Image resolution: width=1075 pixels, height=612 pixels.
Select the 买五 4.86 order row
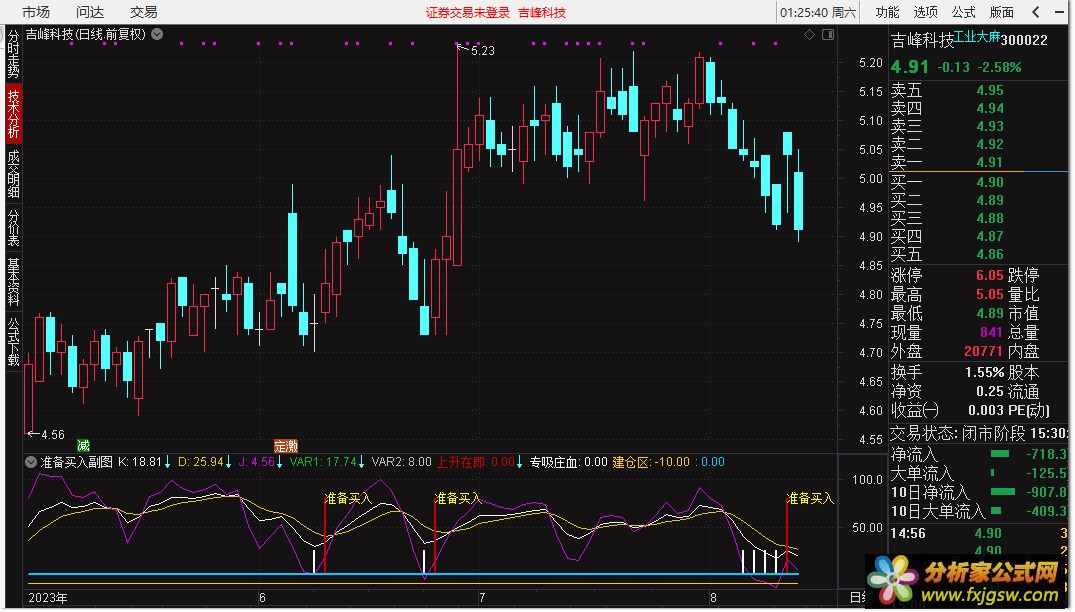979,254
